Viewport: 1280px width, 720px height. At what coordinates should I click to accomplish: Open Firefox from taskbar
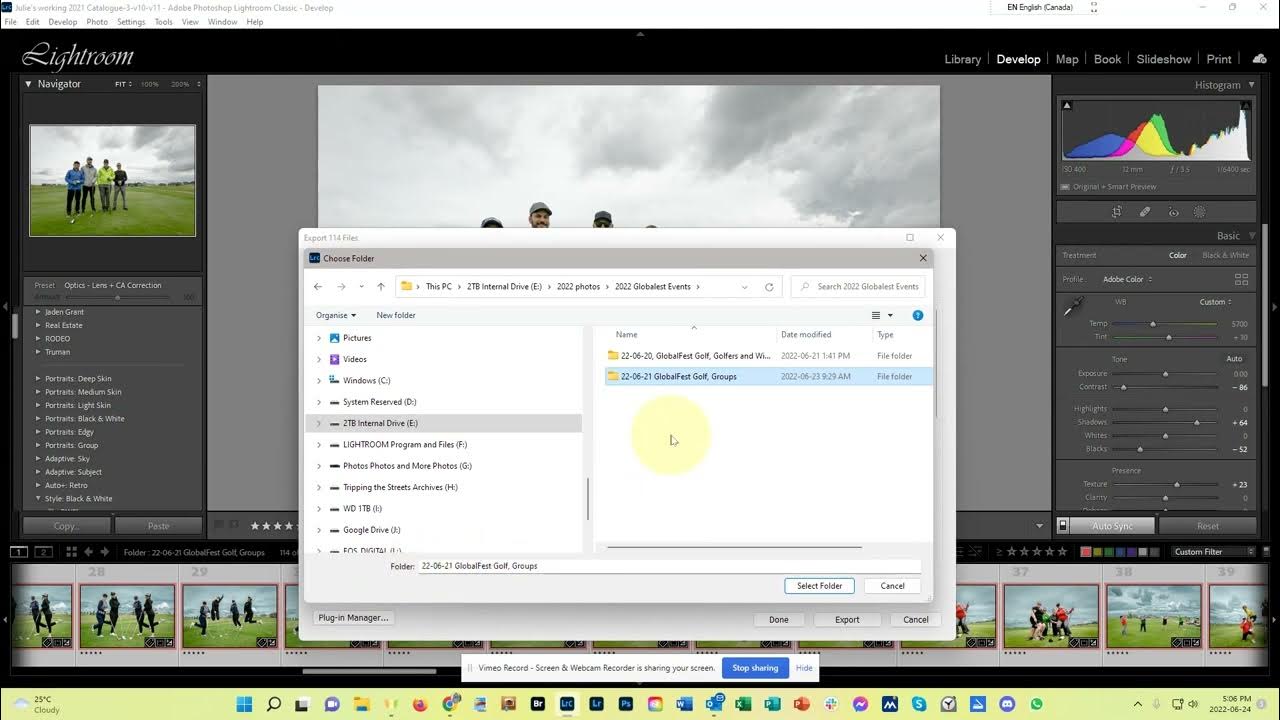(x=420, y=704)
